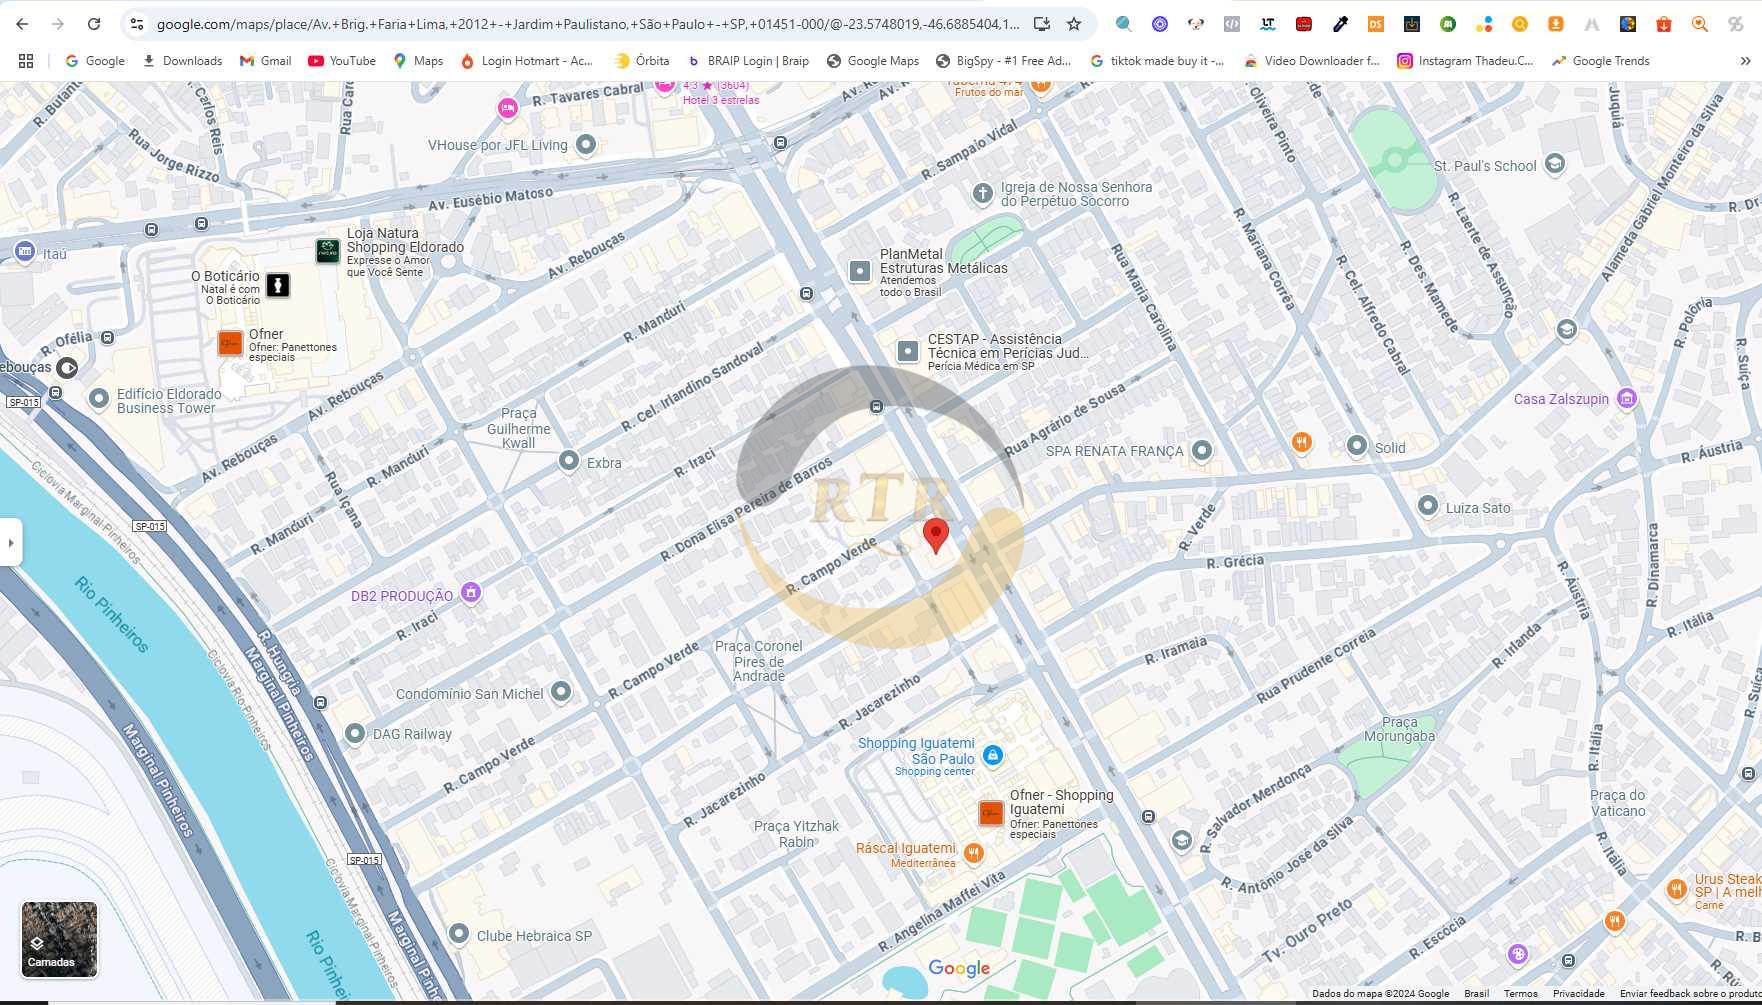Click the Praça Guilherme Kwall label
Screen dimensions: 1762x1005
(x=519, y=428)
